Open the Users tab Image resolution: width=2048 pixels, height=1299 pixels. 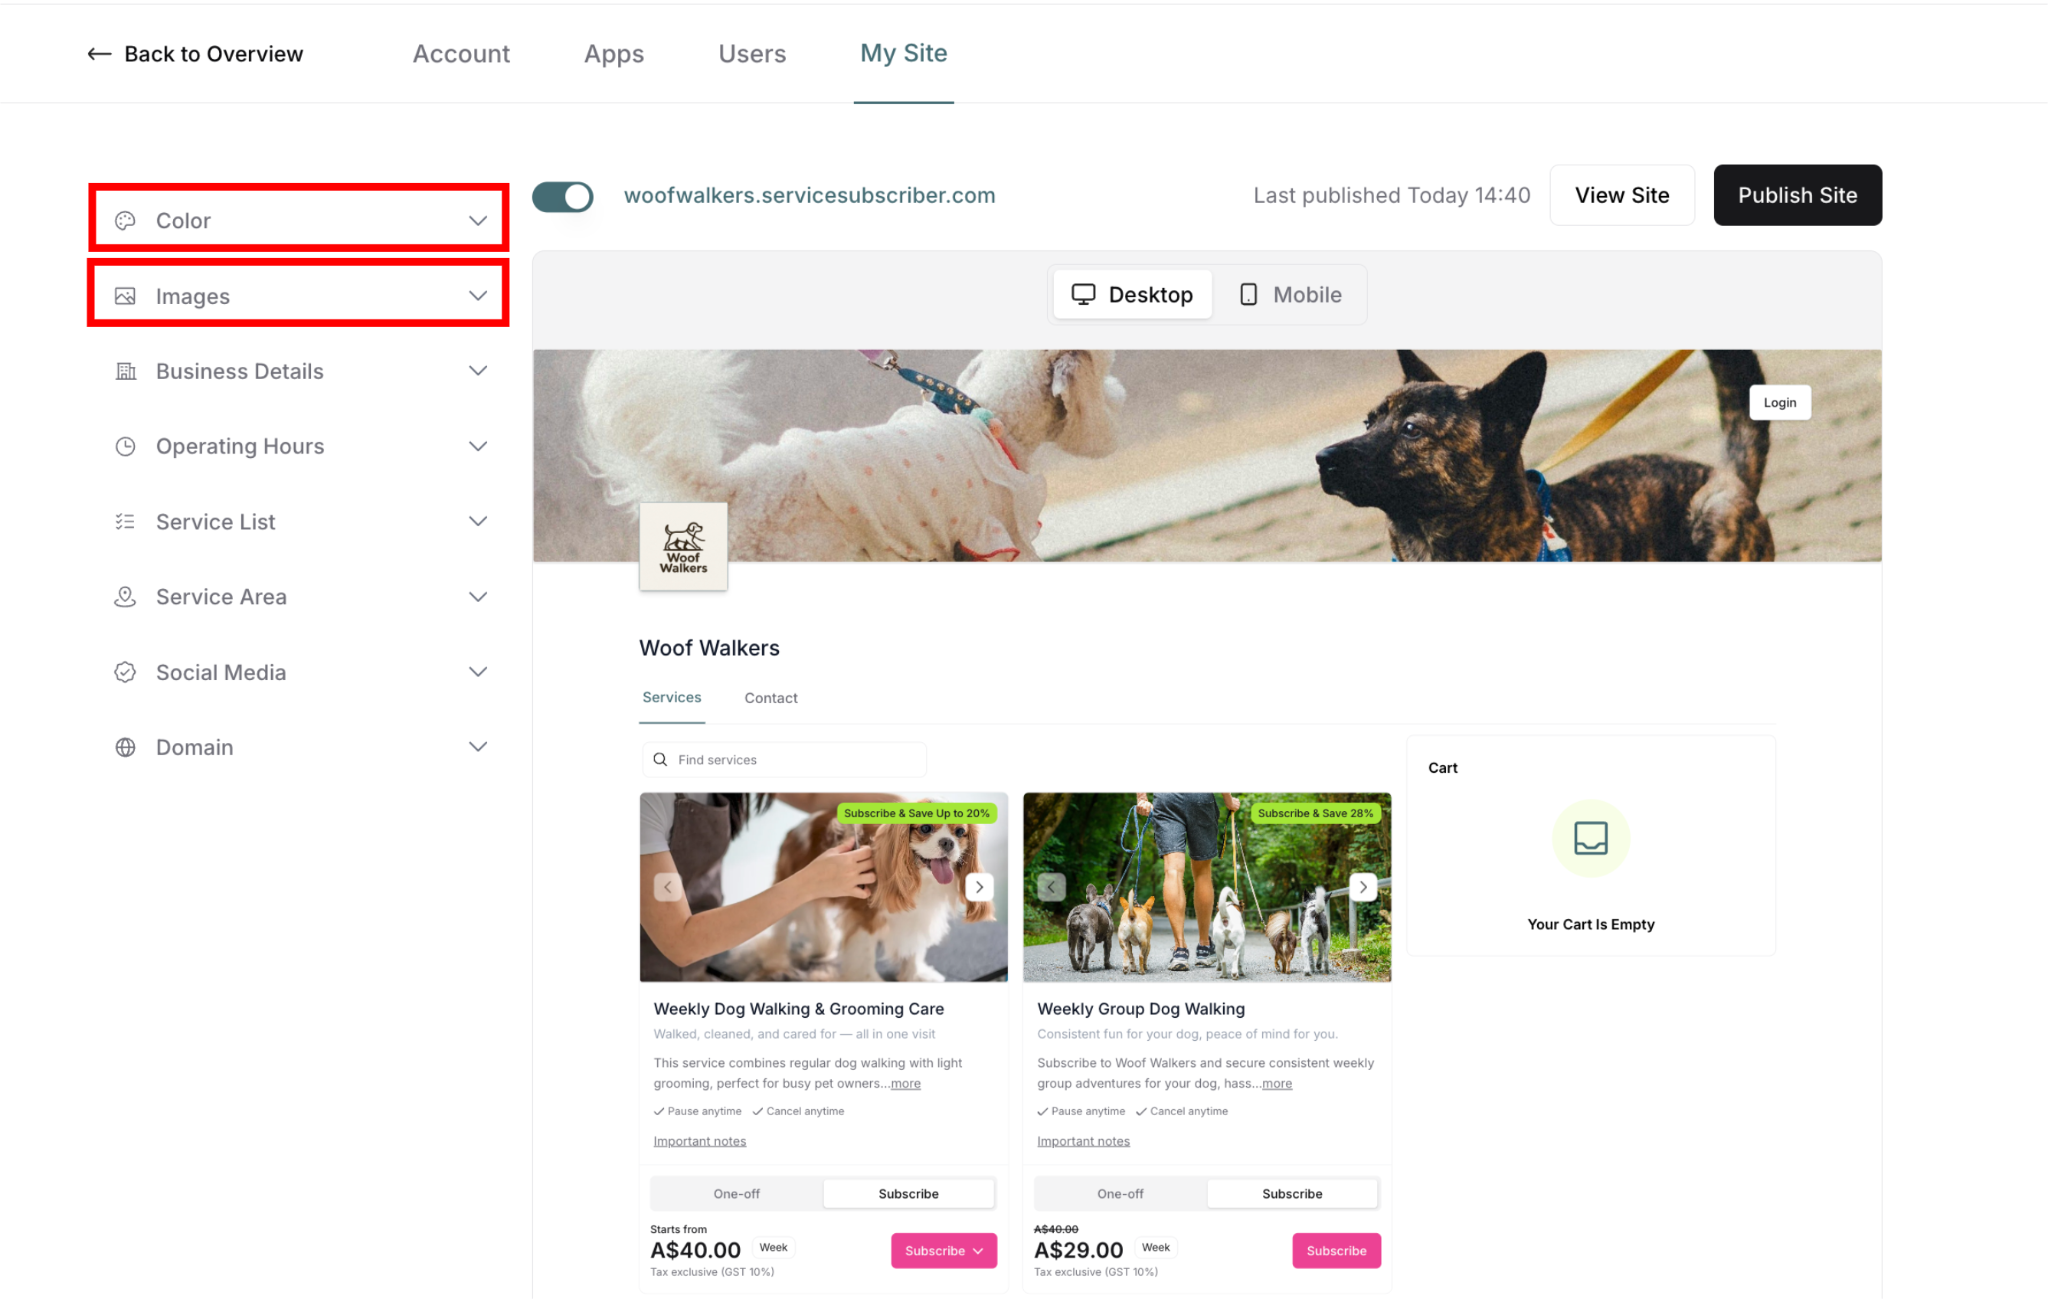[x=752, y=54]
